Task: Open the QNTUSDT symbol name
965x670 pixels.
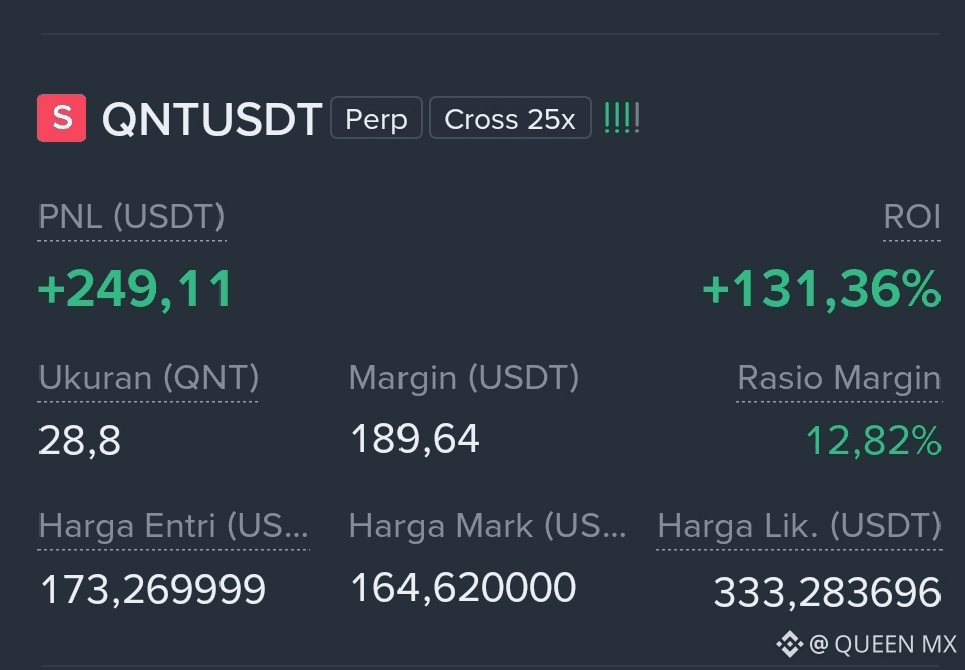Action: tap(212, 119)
